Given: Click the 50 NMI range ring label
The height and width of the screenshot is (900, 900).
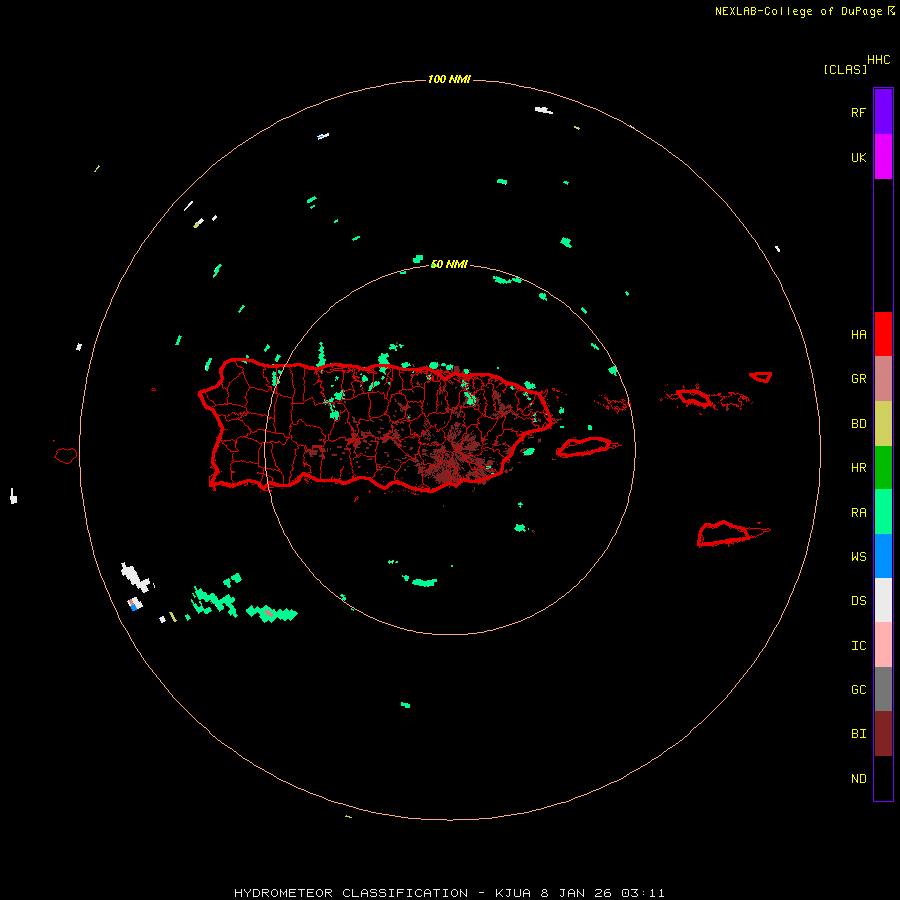Looking at the screenshot, I should 449,265.
